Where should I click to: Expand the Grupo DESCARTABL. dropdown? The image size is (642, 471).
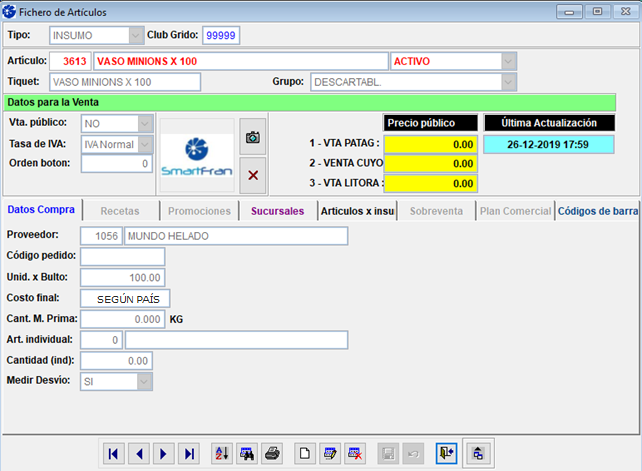(509, 82)
